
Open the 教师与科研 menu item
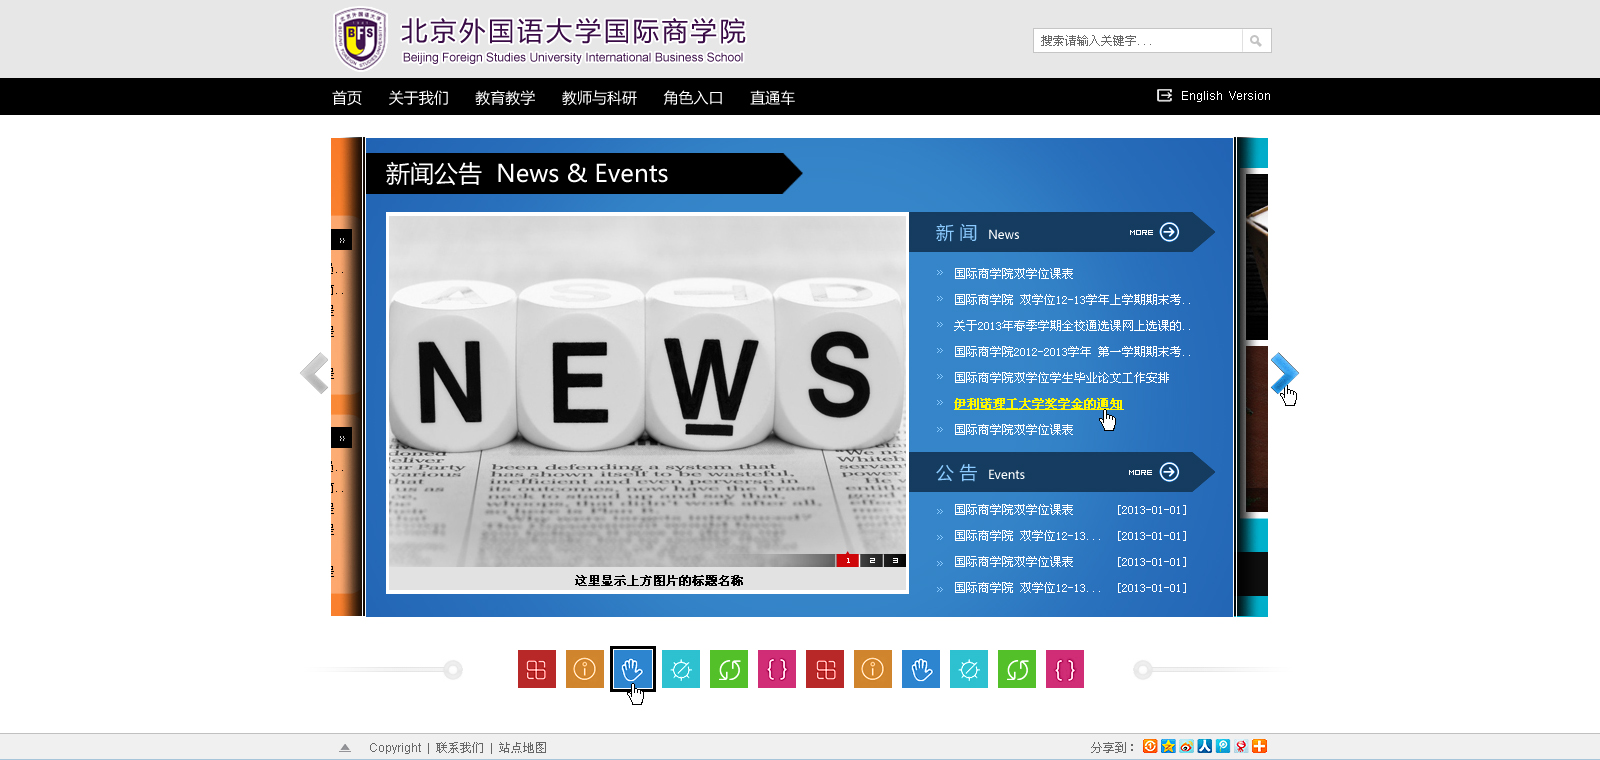click(x=599, y=98)
